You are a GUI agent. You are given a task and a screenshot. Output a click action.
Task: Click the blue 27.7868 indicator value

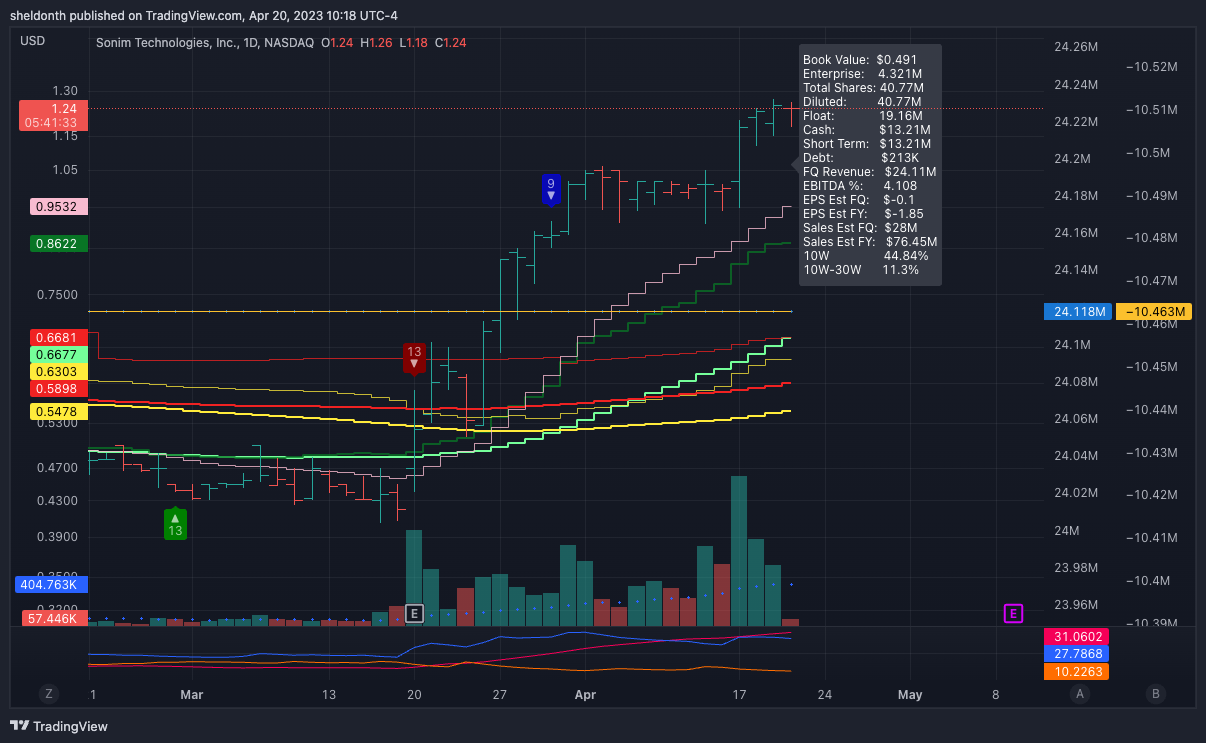pyautogui.click(x=1078, y=653)
